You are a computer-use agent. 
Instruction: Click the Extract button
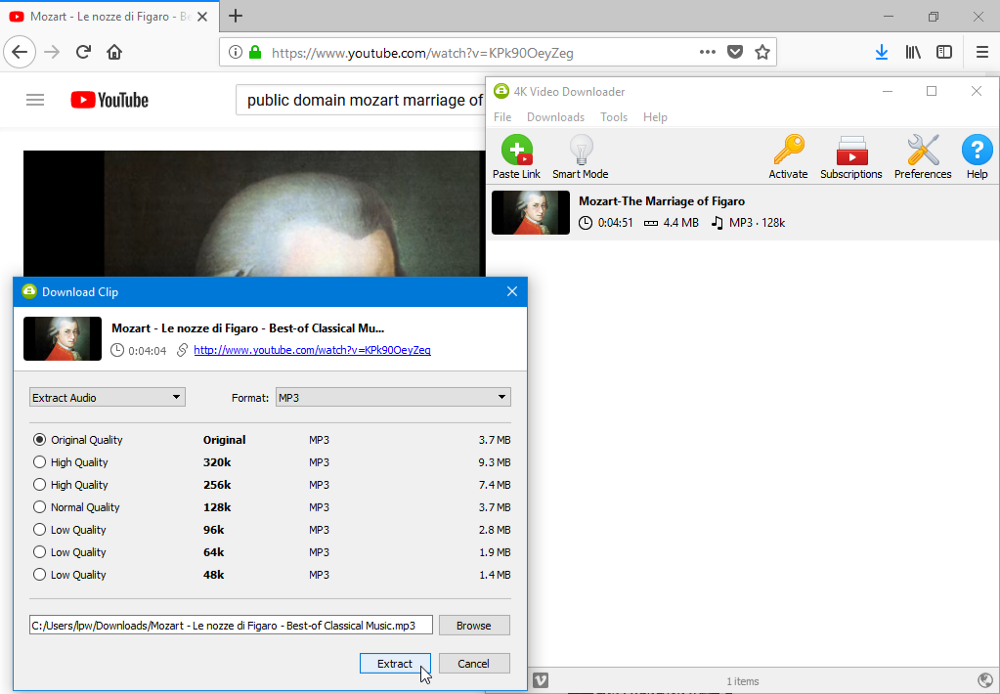395,663
